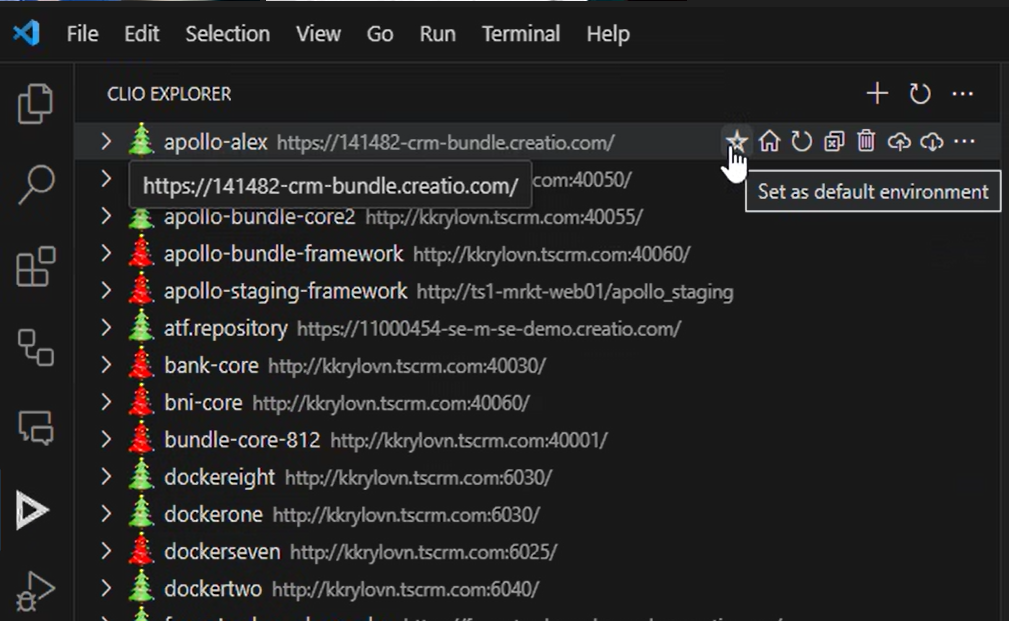Select the apollo-bundle-core2 row
The width and height of the screenshot is (1009, 621).
pos(538,216)
